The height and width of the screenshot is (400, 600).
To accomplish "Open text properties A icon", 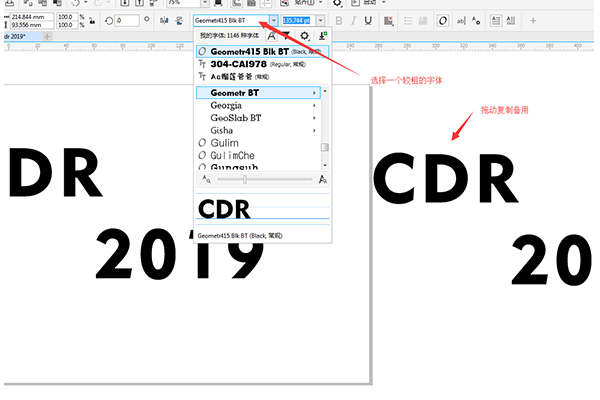I will pos(476,21).
